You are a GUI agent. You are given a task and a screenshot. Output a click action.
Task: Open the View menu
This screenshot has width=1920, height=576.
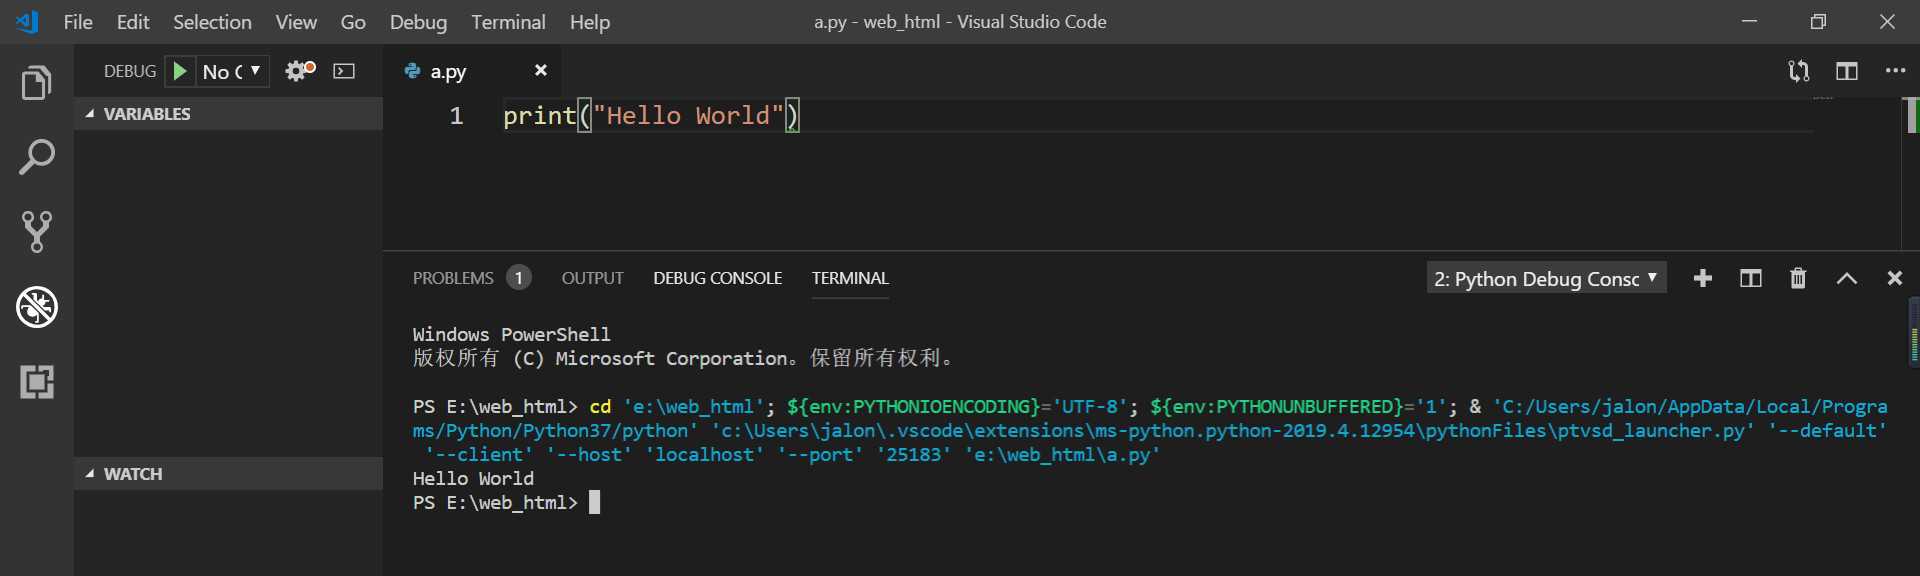(296, 22)
